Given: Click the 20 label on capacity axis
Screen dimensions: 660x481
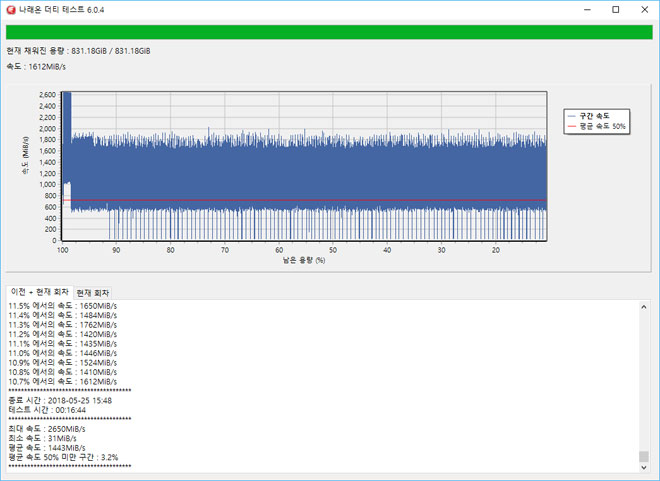Looking at the screenshot, I should tap(496, 250).
